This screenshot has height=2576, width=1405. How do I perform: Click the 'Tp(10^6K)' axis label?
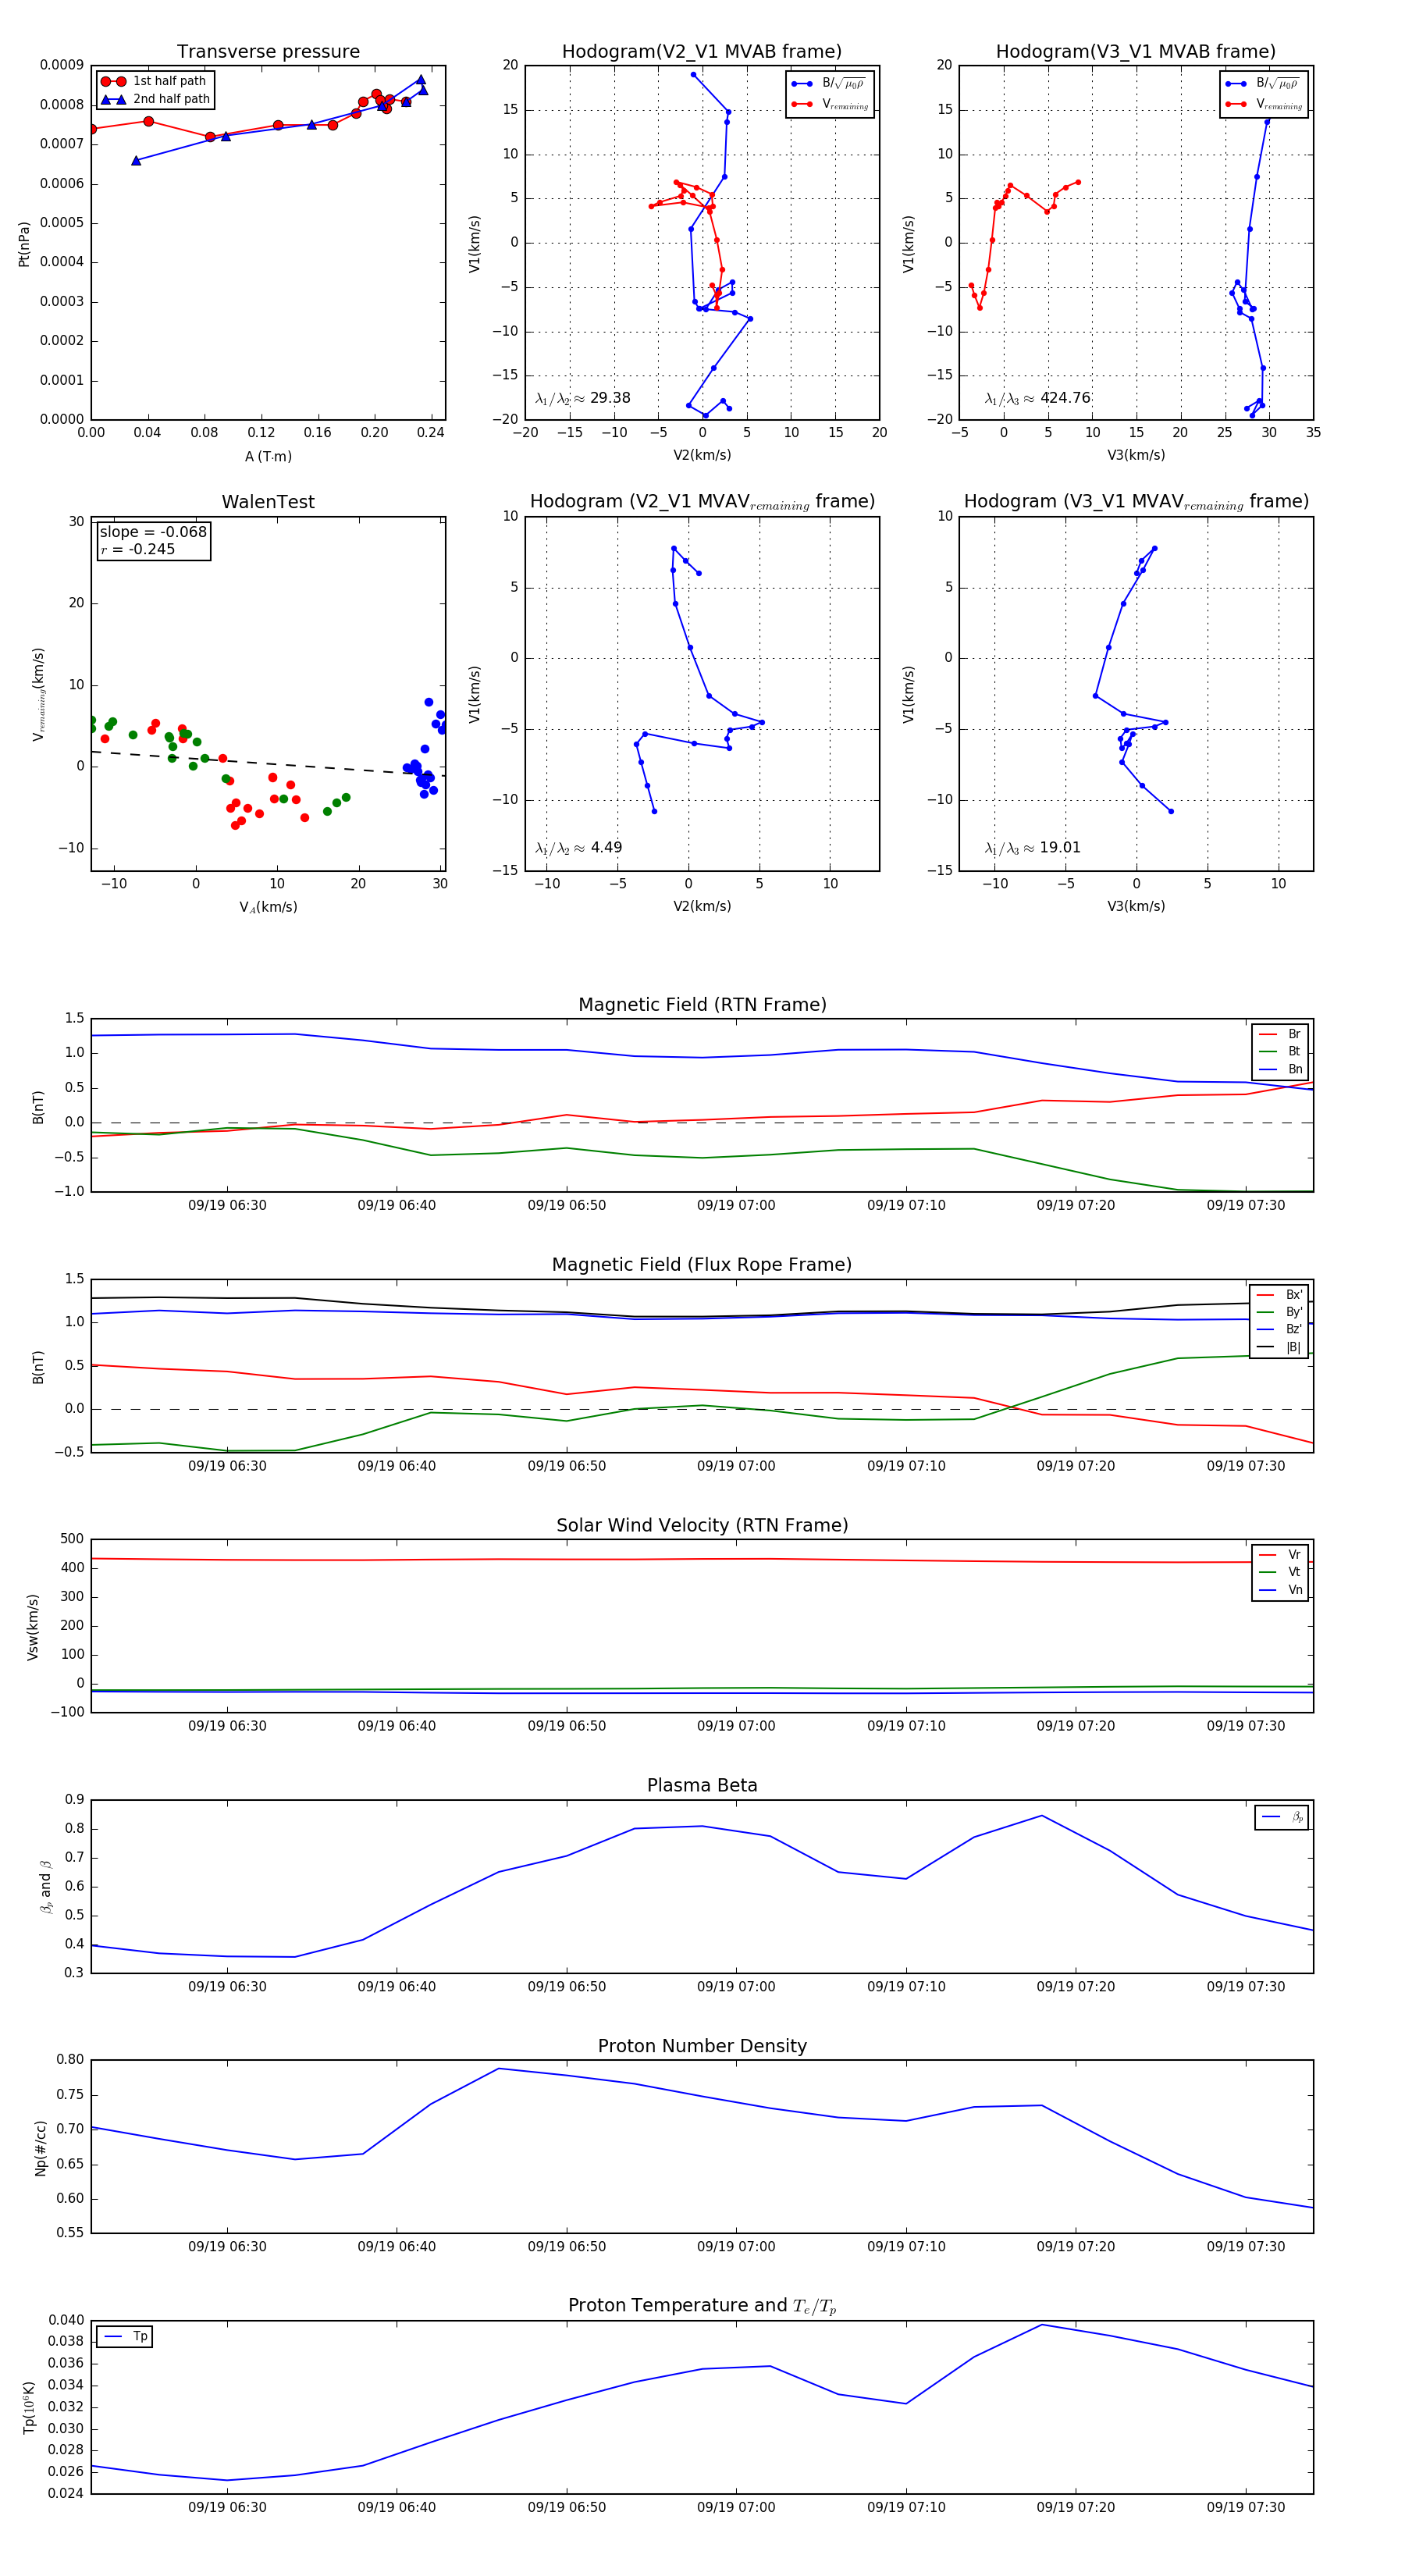(x=30, y=2407)
